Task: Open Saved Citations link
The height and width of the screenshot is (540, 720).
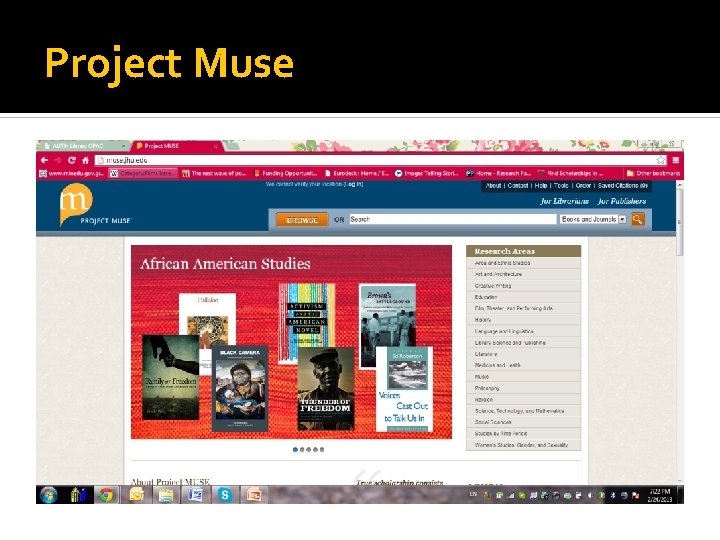Action: coord(623,186)
